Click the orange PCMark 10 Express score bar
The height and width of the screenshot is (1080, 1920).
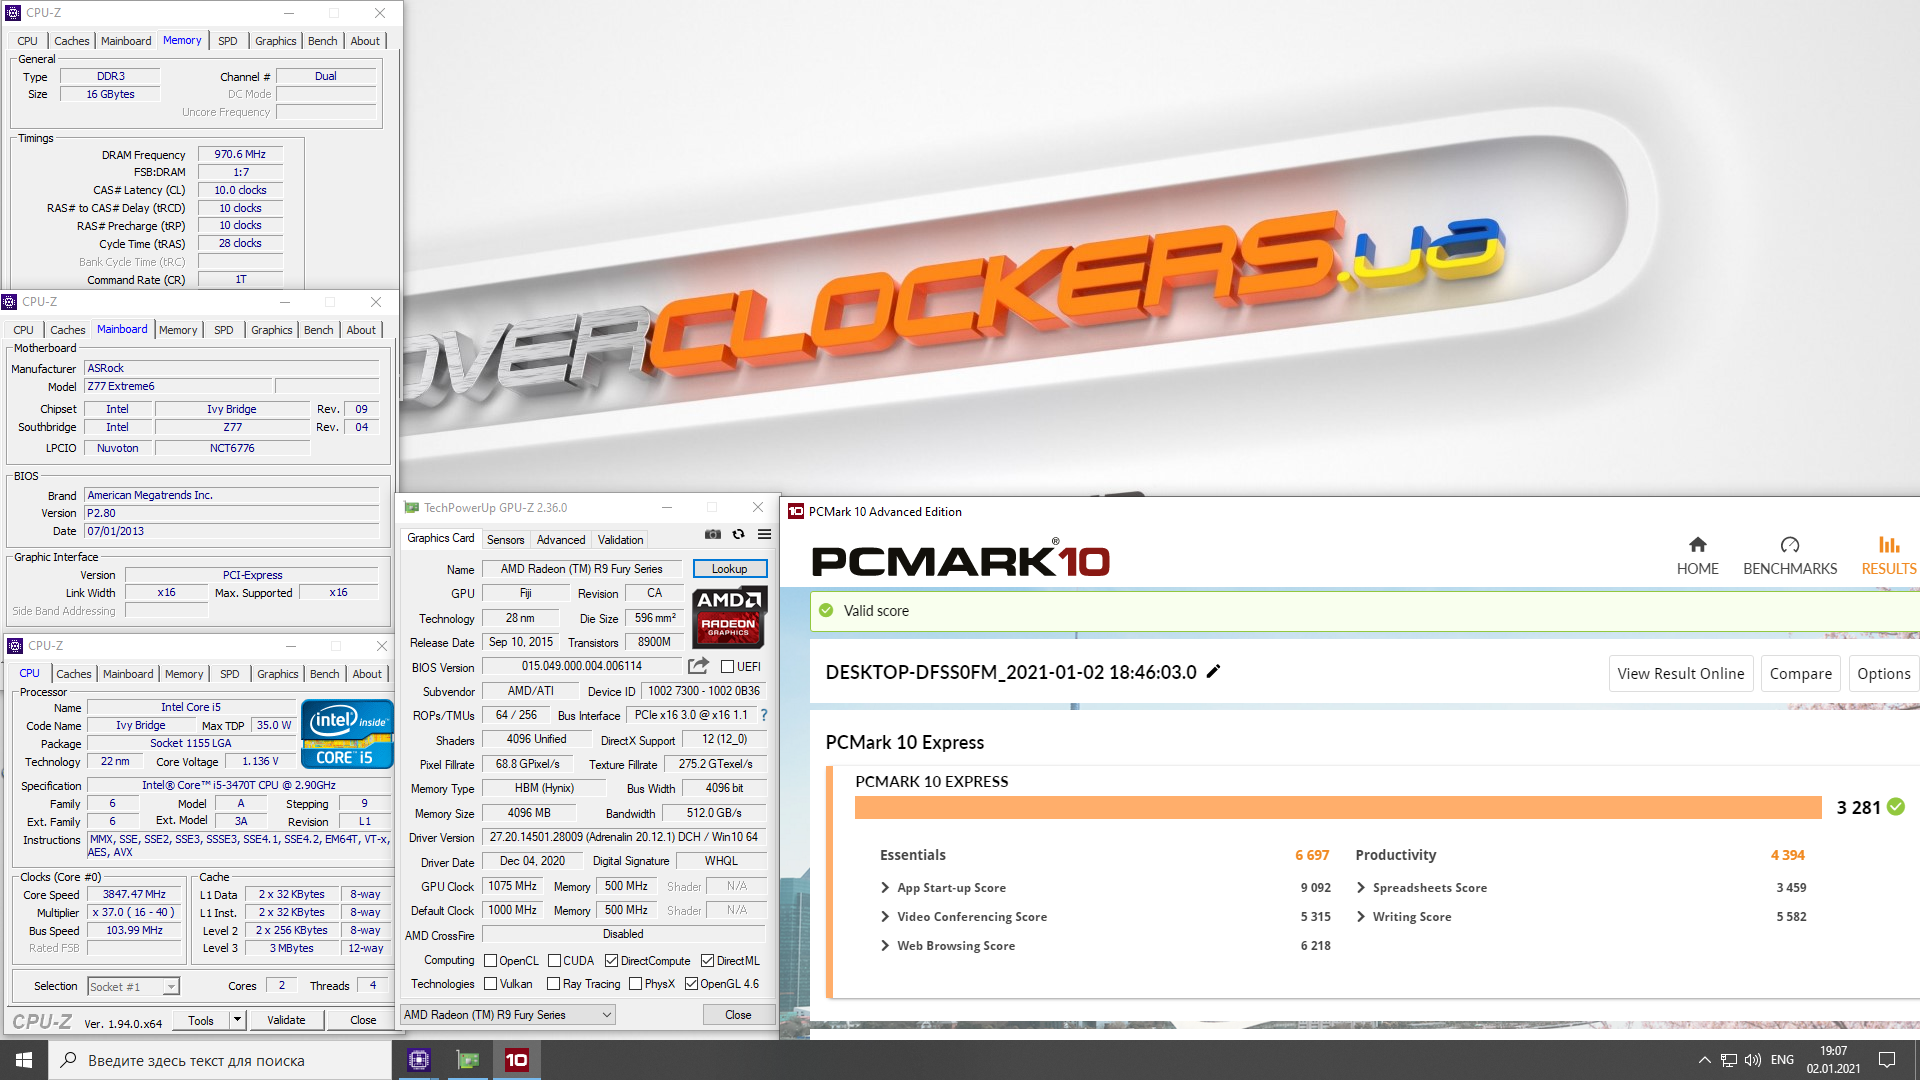pos(1338,807)
